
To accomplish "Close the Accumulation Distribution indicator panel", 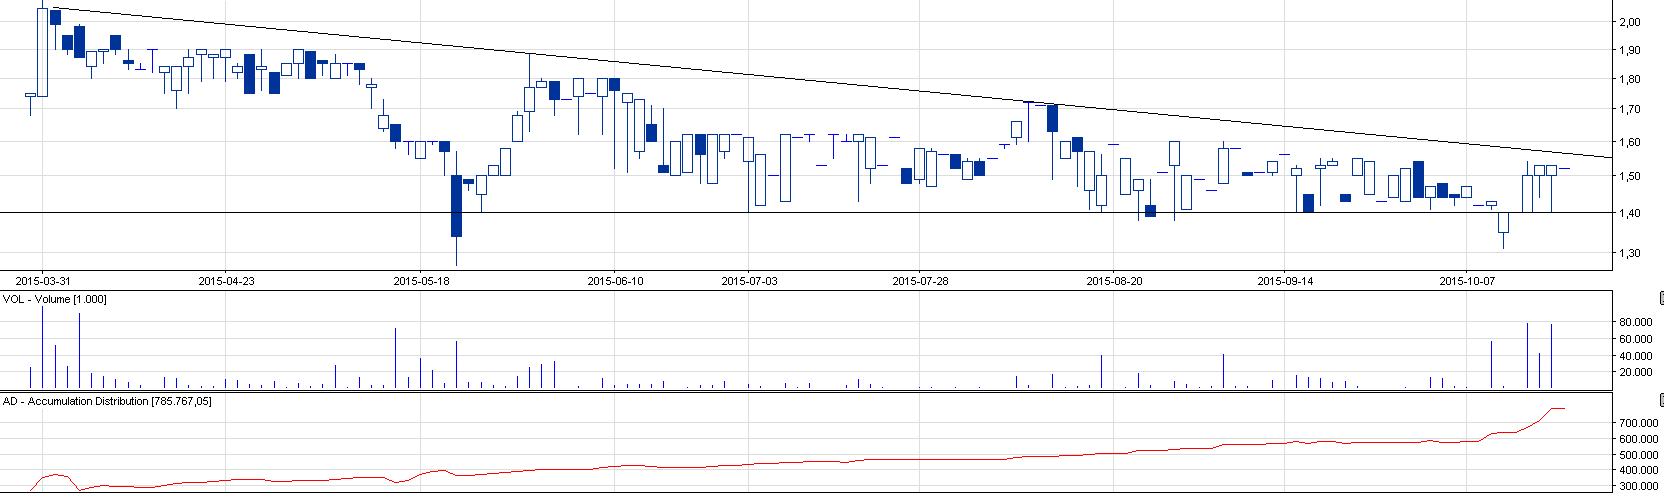I will (1659, 400).
